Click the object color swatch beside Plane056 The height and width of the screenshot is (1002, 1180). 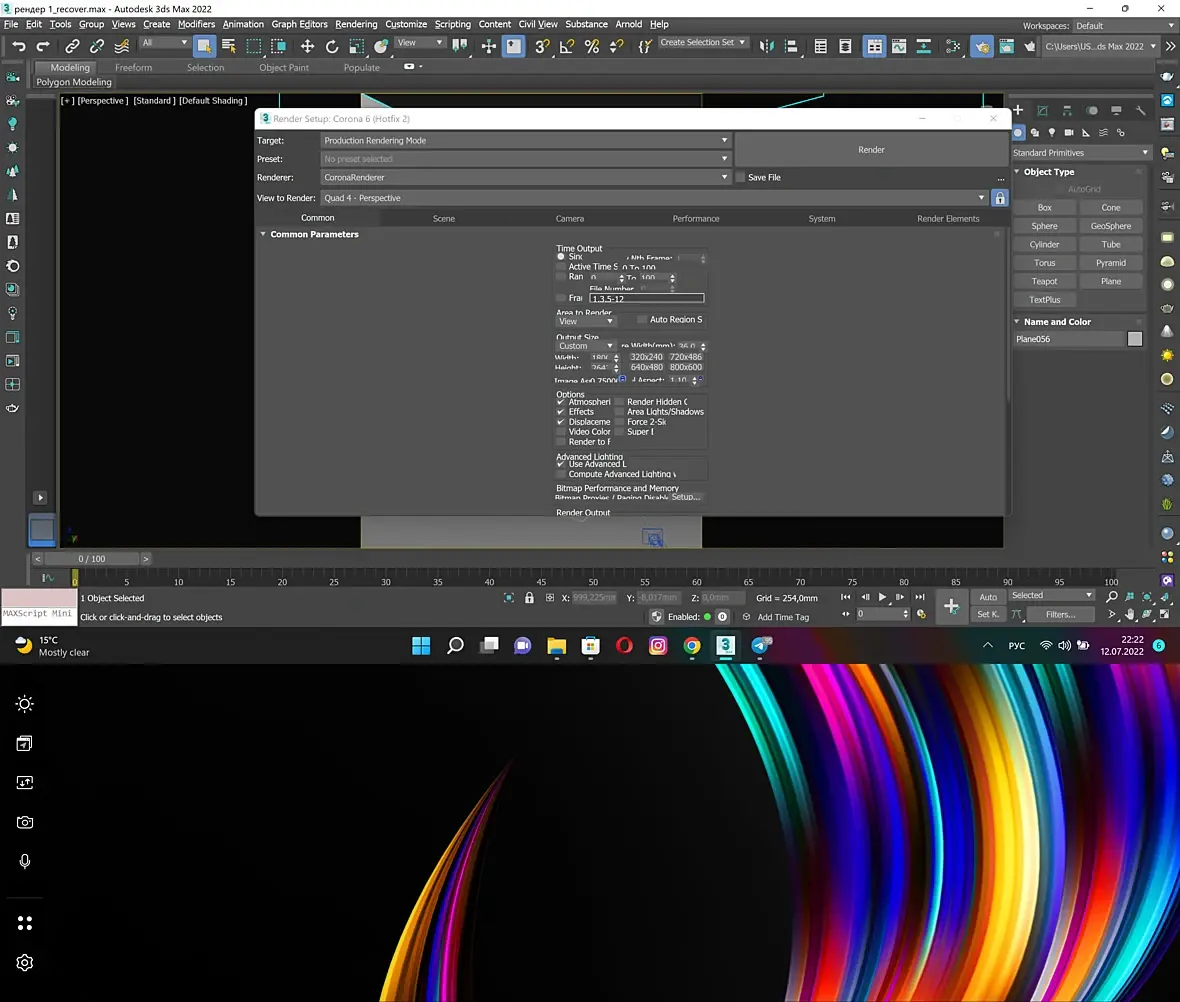1135,339
